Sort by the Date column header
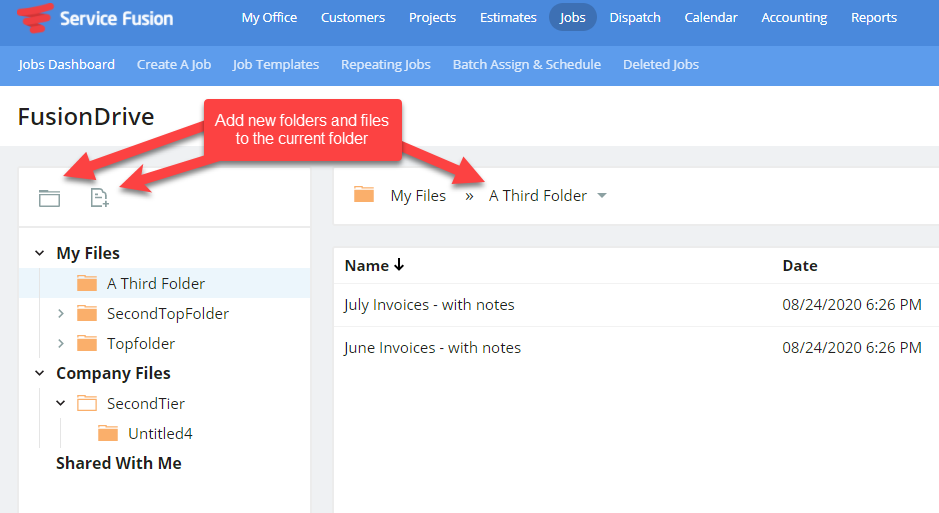Image resolution: width=939 pixels, height=513 pixels. [799, 265]
